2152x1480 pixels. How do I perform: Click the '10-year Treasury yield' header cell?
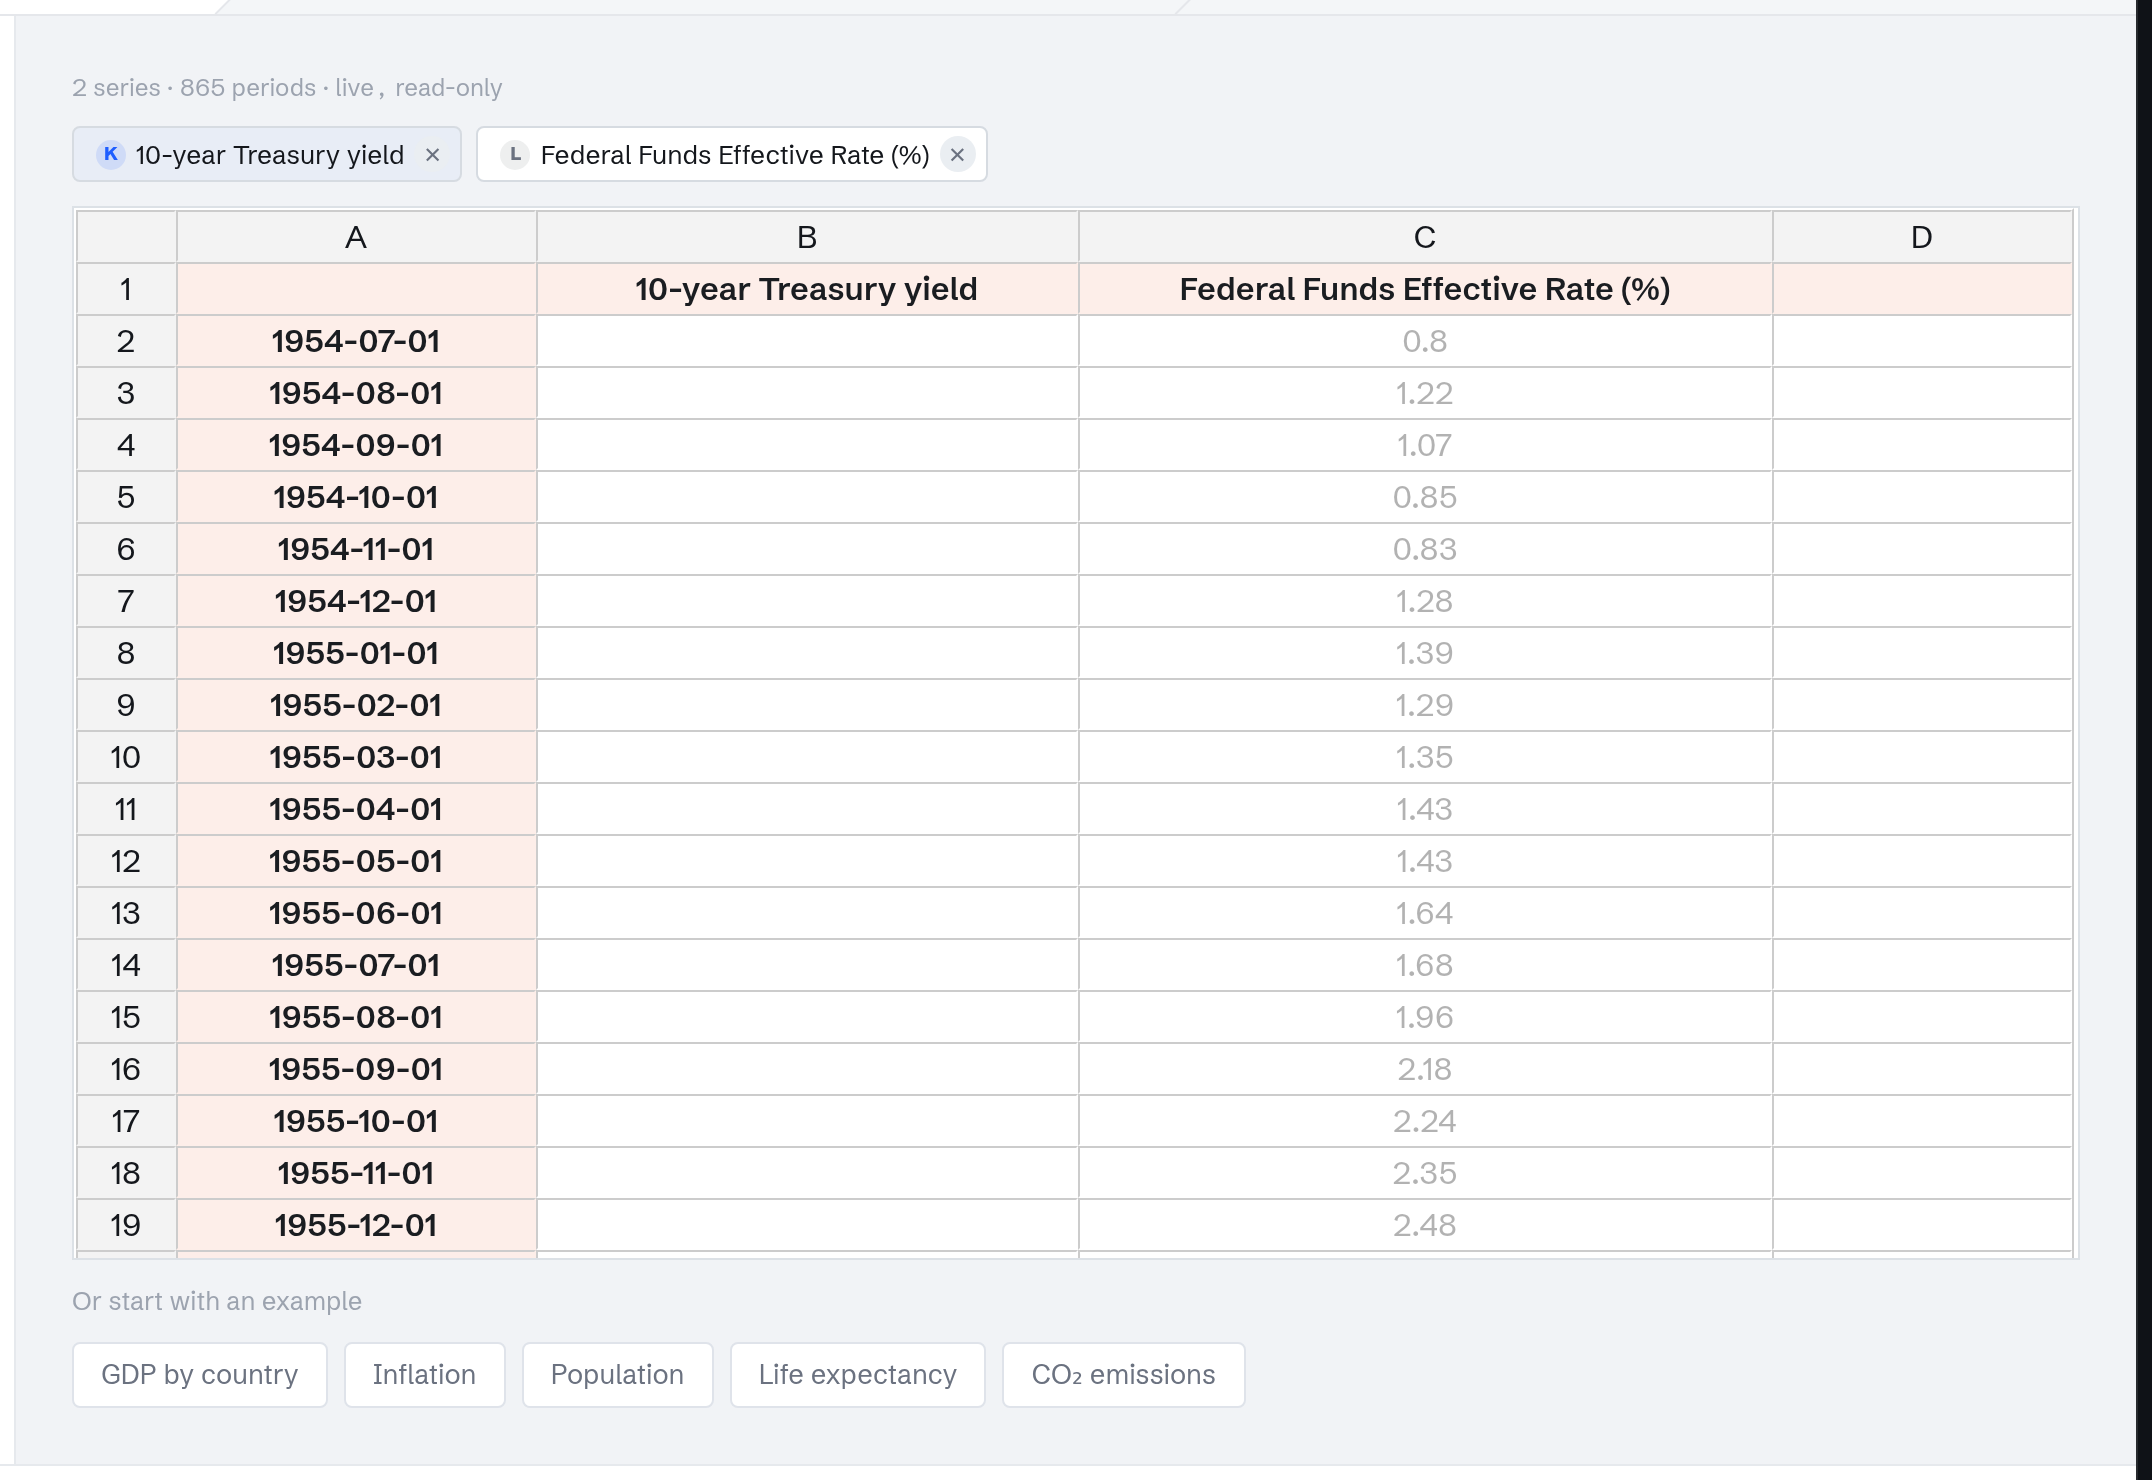(807, 289)
